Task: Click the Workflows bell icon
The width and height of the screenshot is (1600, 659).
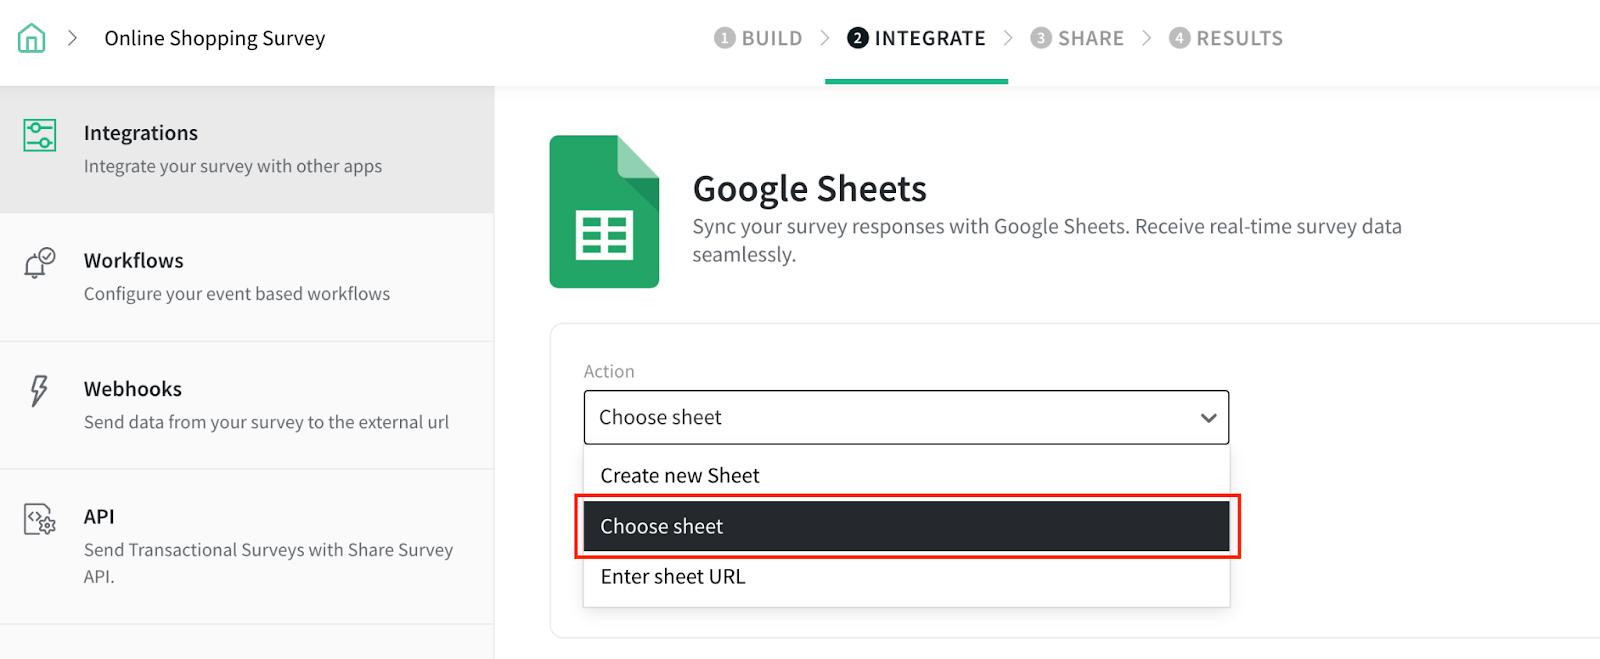Action: tap(40, 263)
